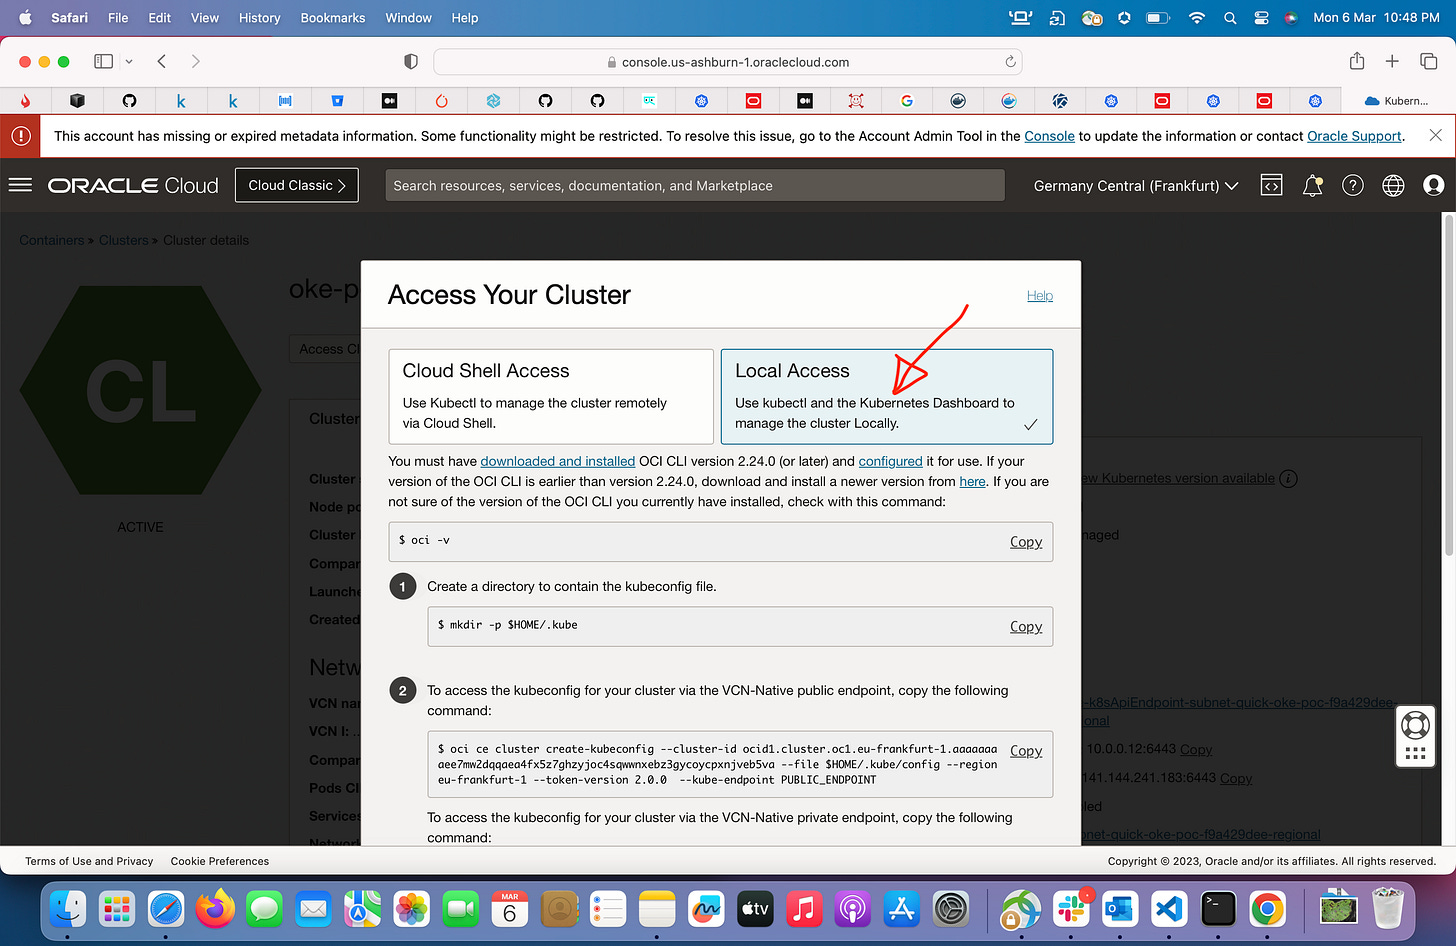1456x946 pixels.
Task: Open the Console link in the warning banner
Action: click(1049, 136)
